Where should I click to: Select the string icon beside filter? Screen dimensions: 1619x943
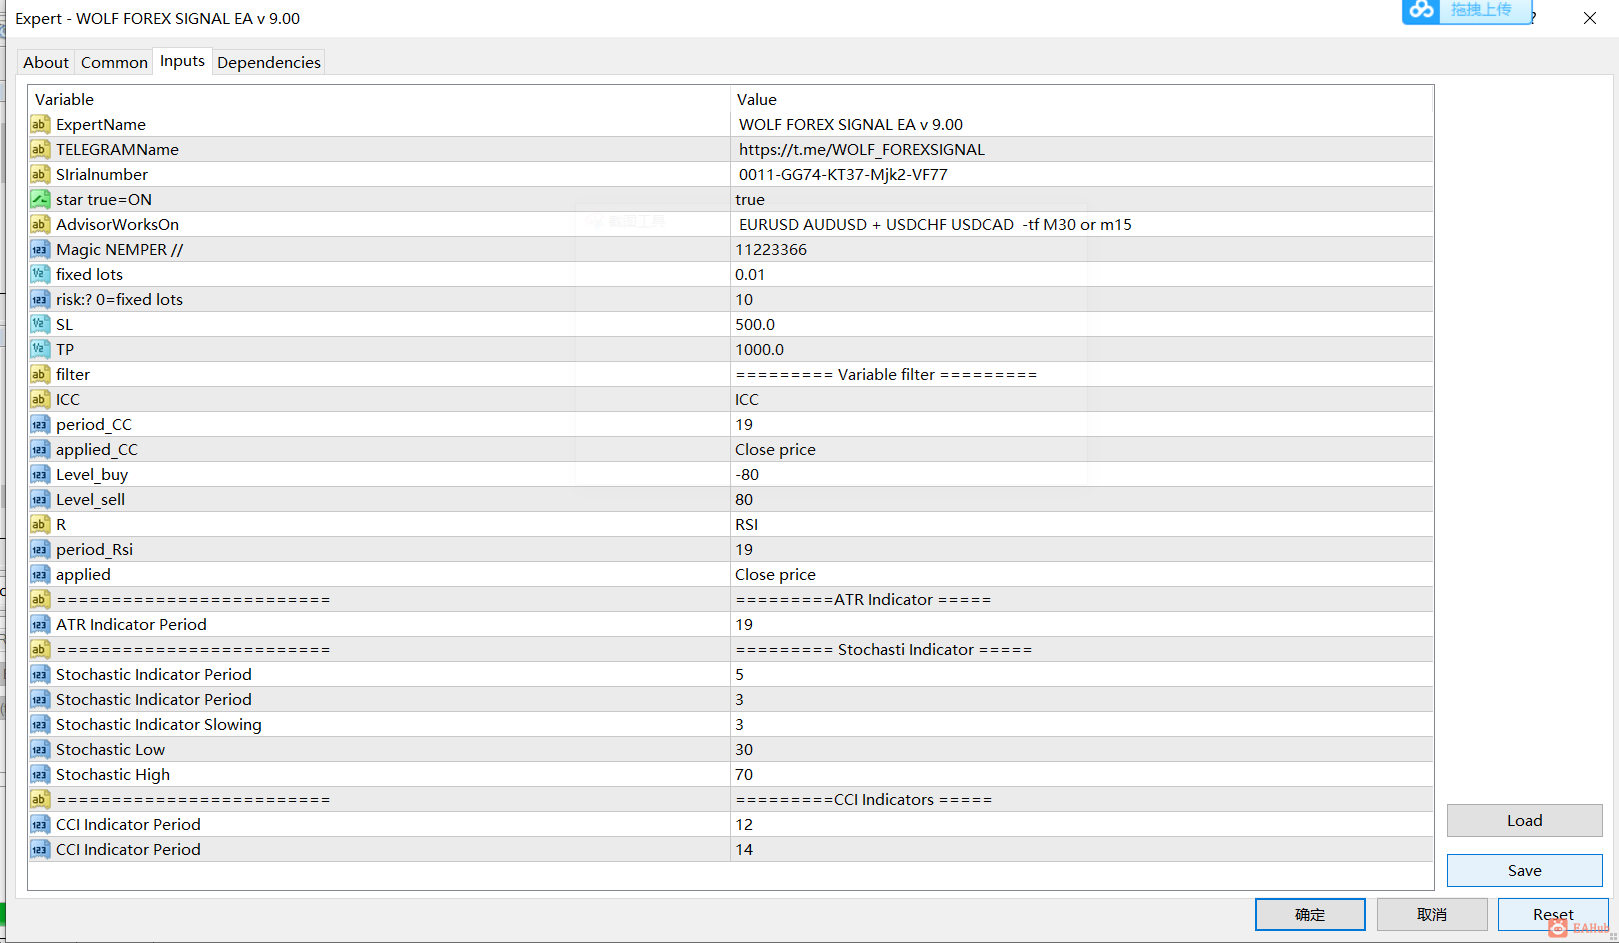[39, 374]
